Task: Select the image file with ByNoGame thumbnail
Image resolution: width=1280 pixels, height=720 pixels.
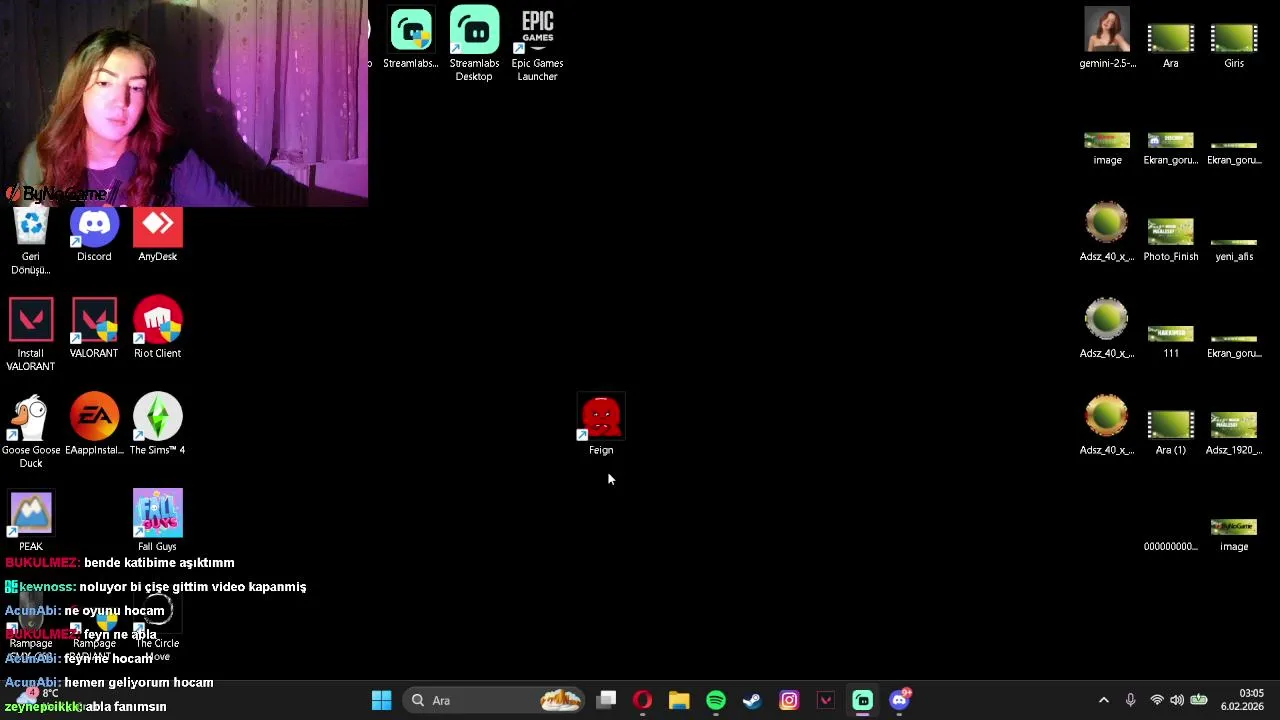Action: 1234,535
